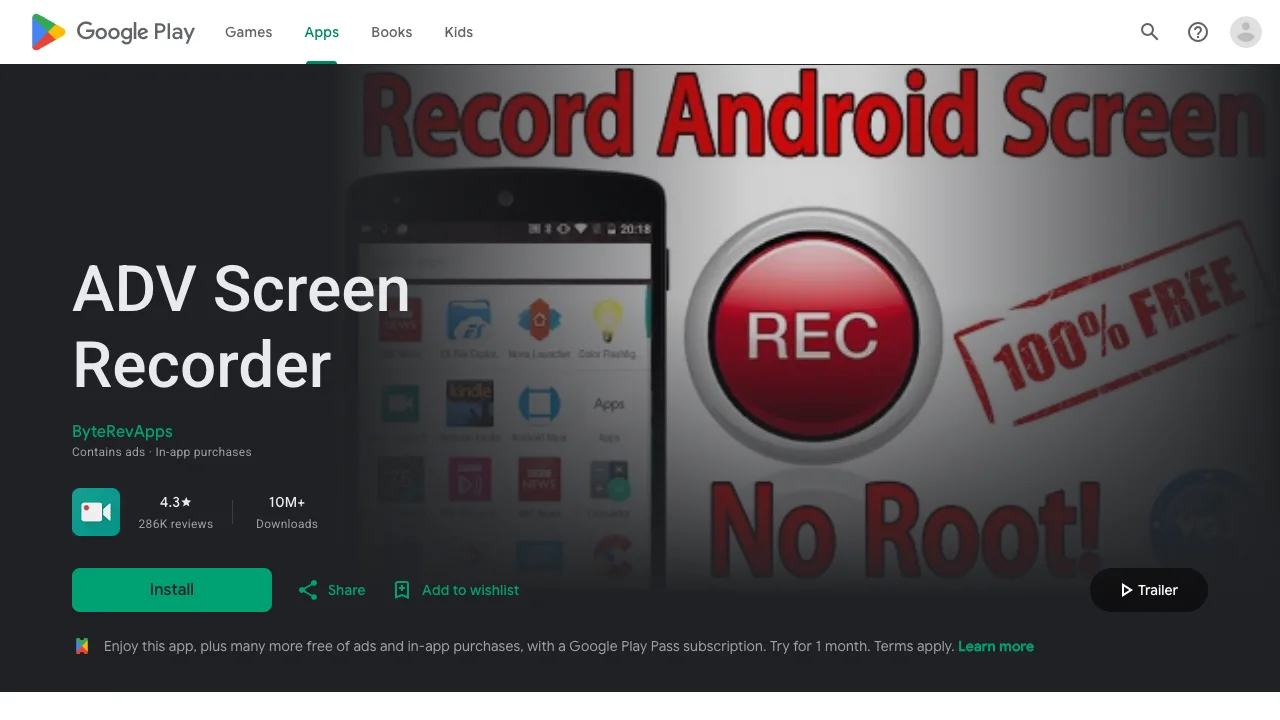Install ADV Screen Recorder
1280x720 pixels.
[x=172, y=590]
